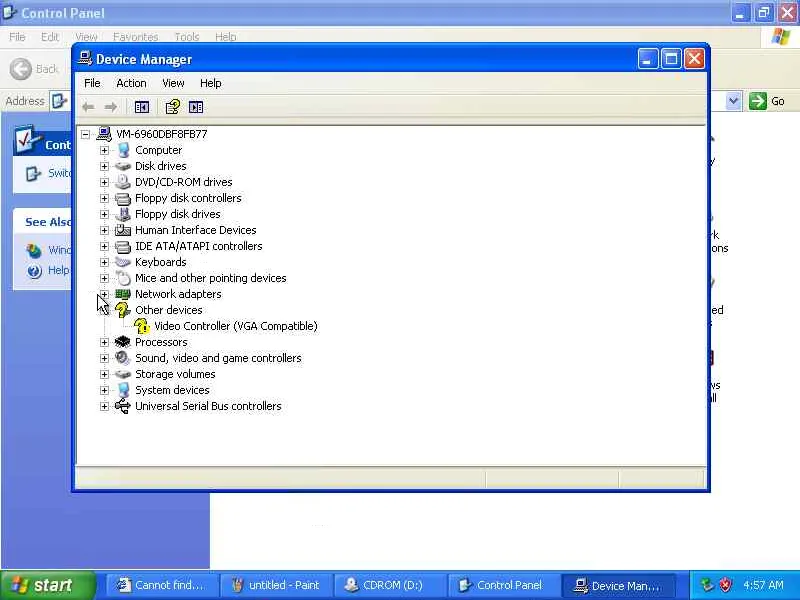Click the Device Manager taskbar button
800x600 pixels.
click(x=619, y=585)
